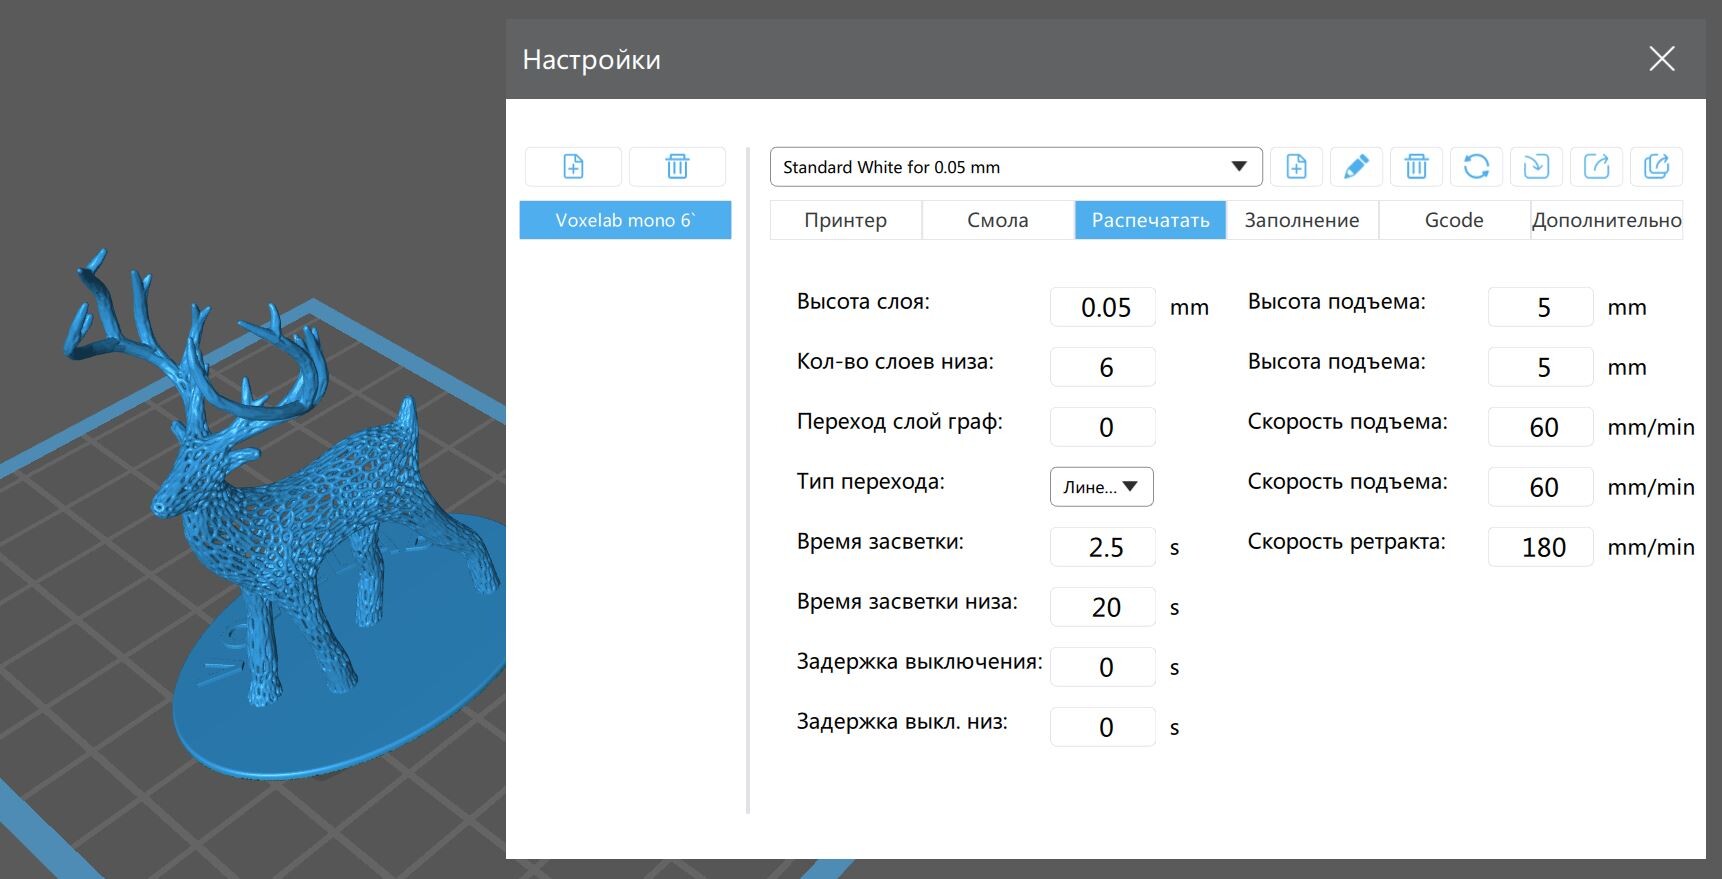
Task: Delete the current profile trash icon
Action: tap(1416, 167)
